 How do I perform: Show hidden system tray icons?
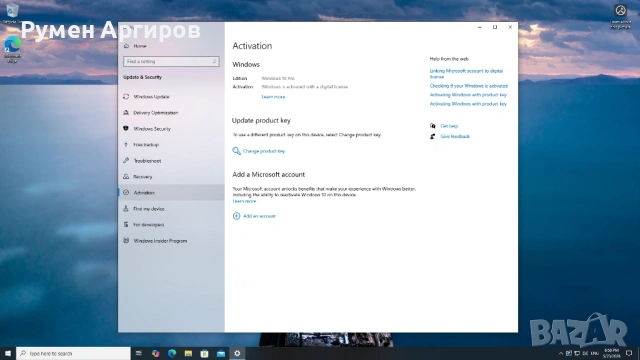[x=561, y=353]
